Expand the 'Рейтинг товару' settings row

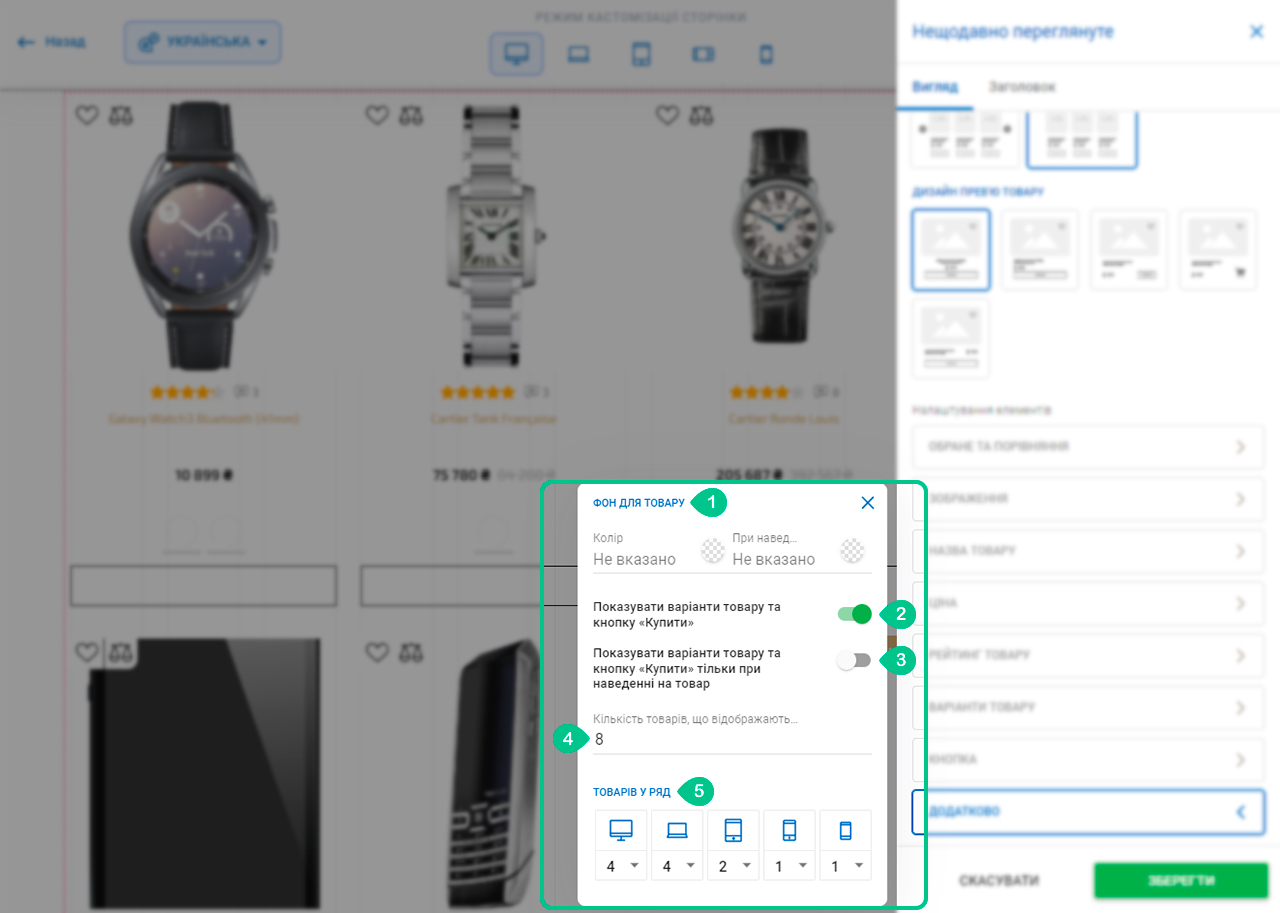point(1088,655)
